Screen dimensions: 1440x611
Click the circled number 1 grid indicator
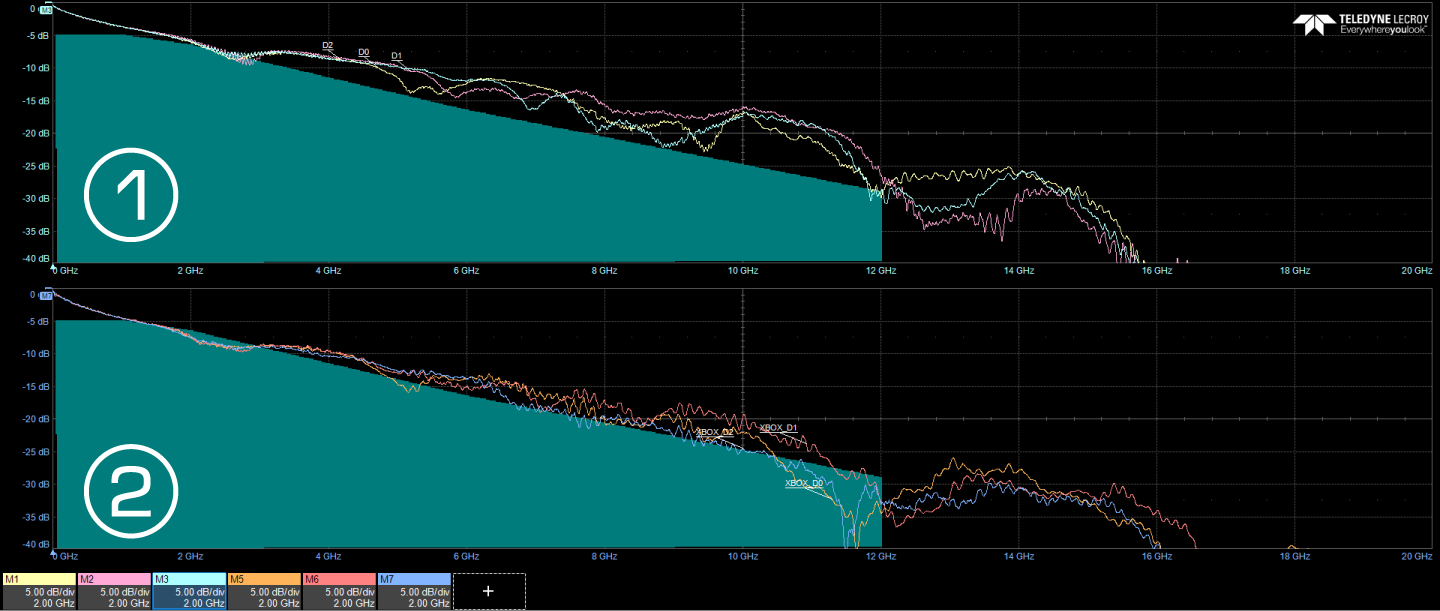(x=130, y=196)
